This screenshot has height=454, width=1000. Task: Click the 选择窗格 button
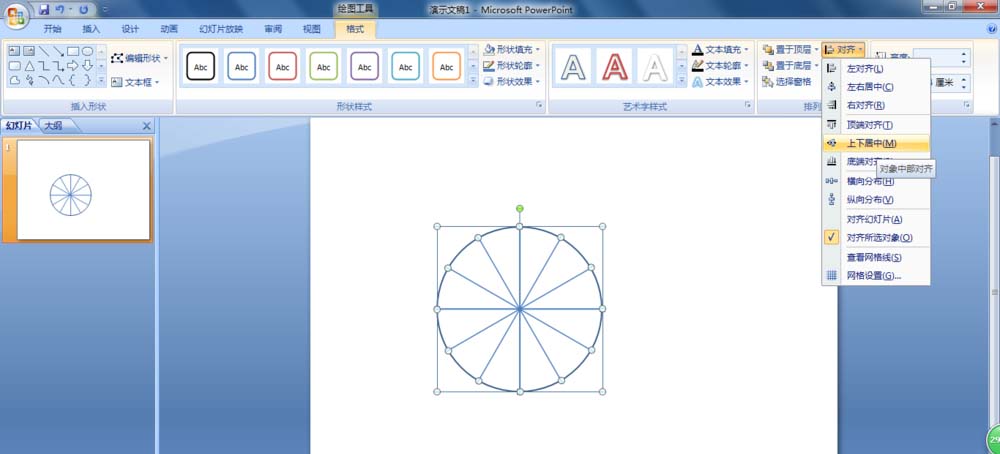787,82
